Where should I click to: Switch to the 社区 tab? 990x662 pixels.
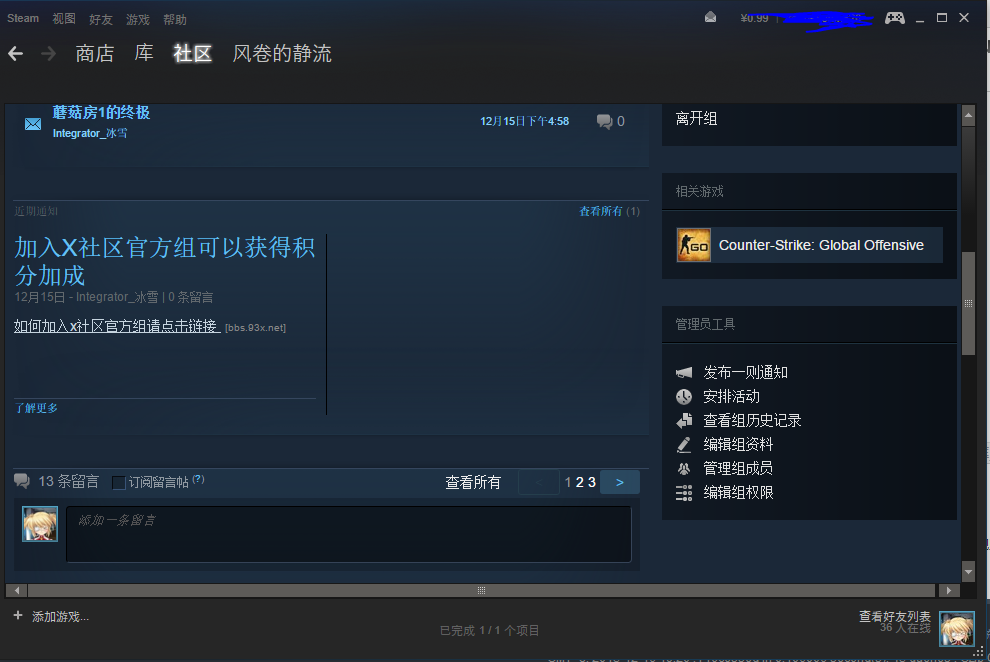(192, 54)
